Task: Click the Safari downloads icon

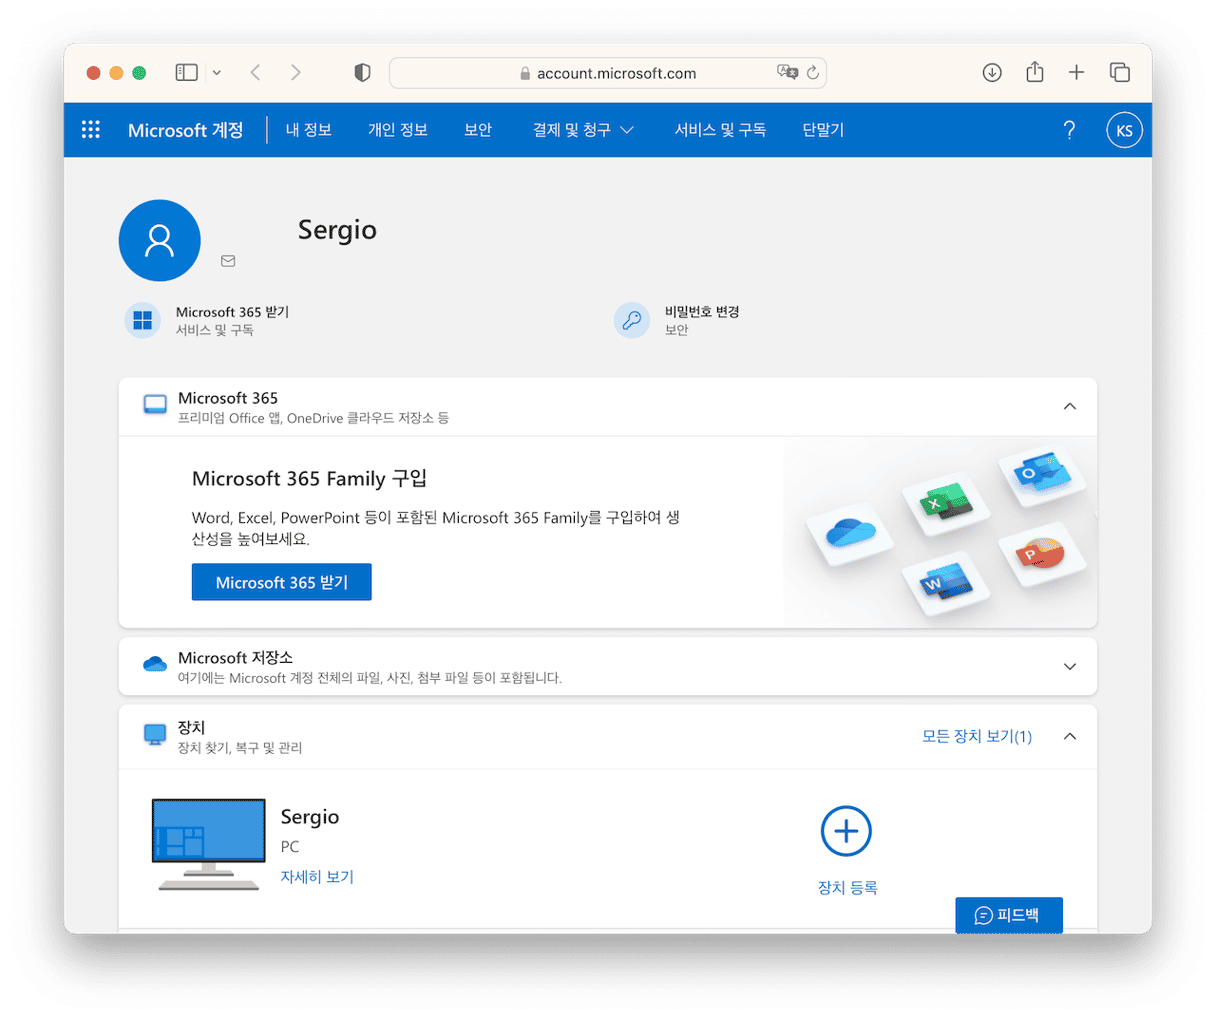Action: coord(992,72)
